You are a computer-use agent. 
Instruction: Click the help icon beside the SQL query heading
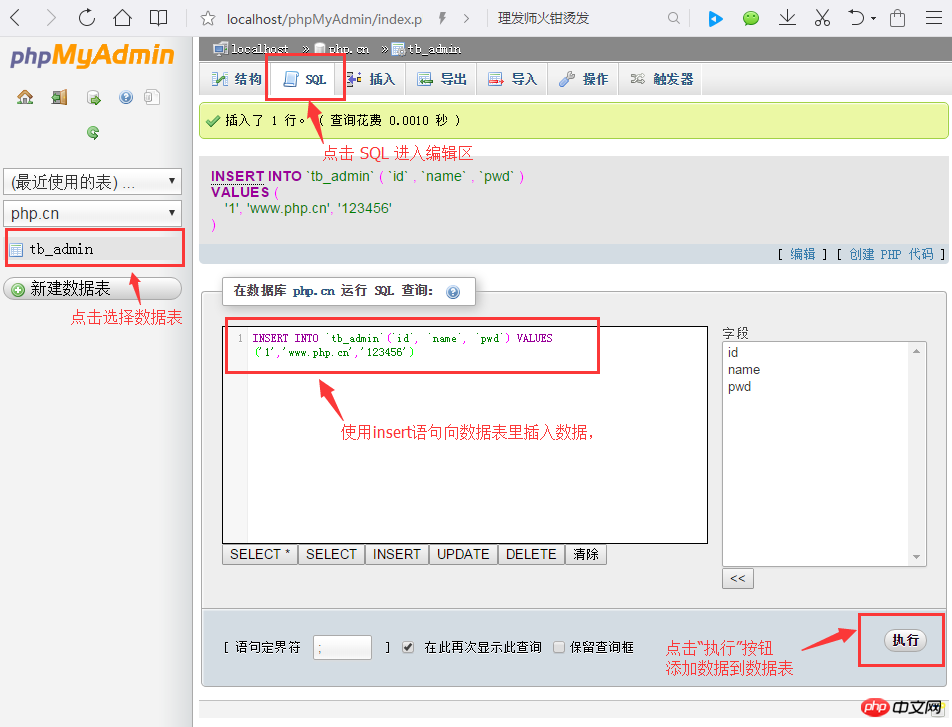click(x=454, y=291)
